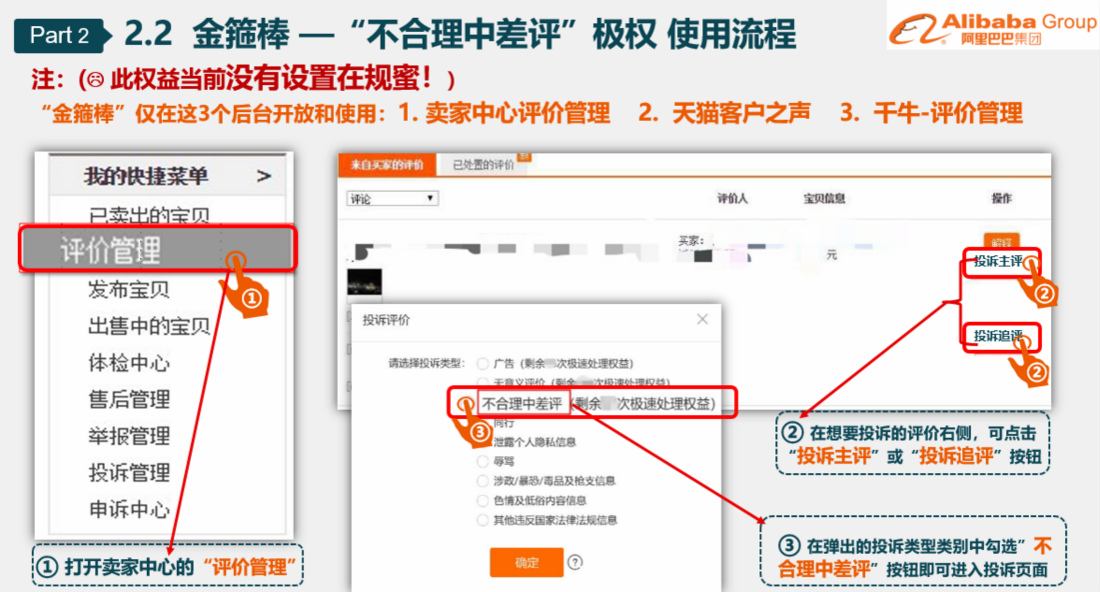
Task: Select the 广告 complaint type radio
Action: point(483,363)
